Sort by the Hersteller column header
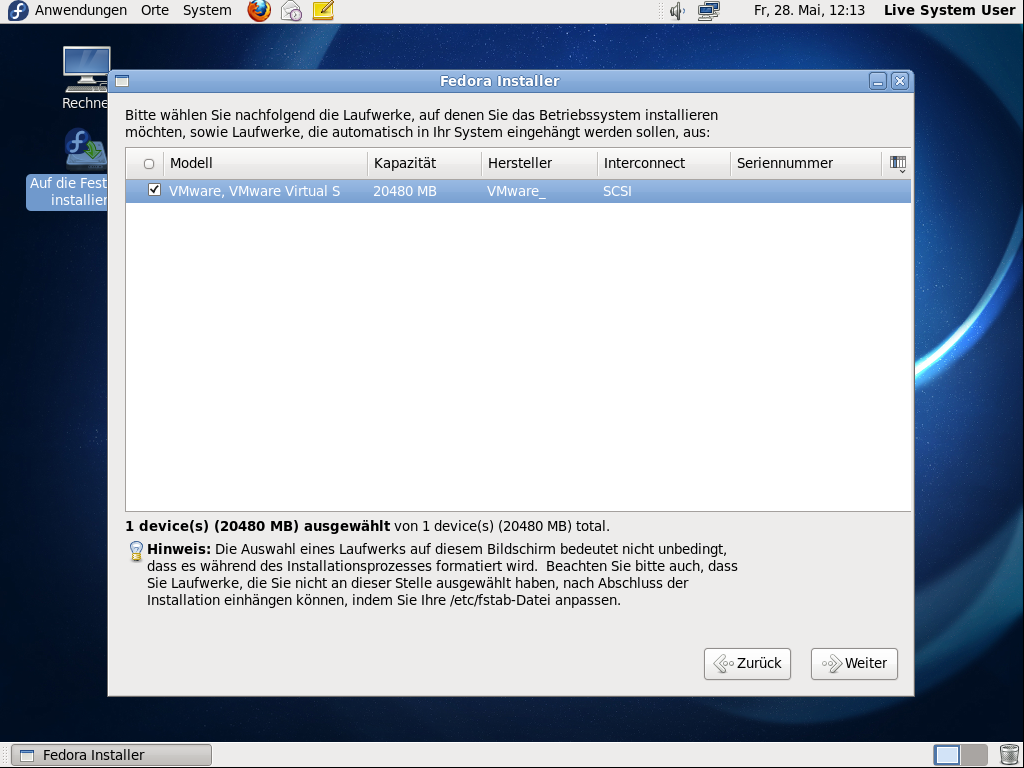The width and height of the screenshot is (1024, 768). point(539,163)
